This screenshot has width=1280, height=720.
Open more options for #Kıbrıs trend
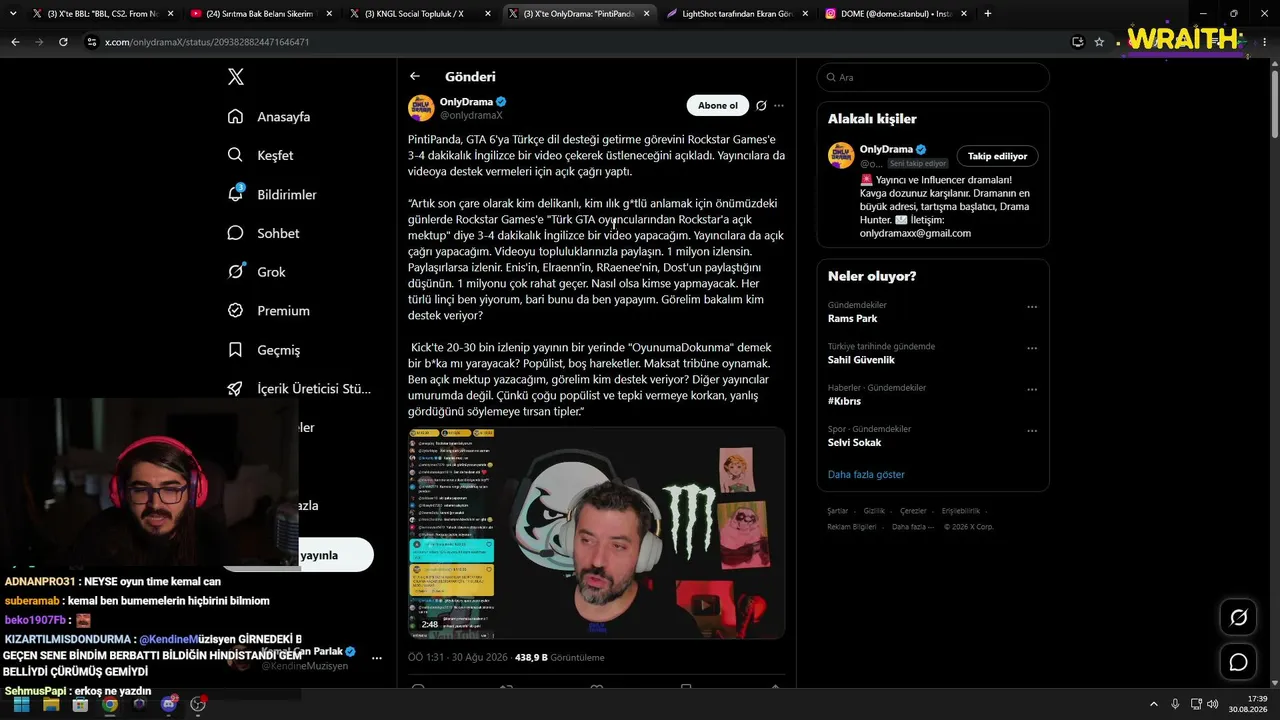1032,389
